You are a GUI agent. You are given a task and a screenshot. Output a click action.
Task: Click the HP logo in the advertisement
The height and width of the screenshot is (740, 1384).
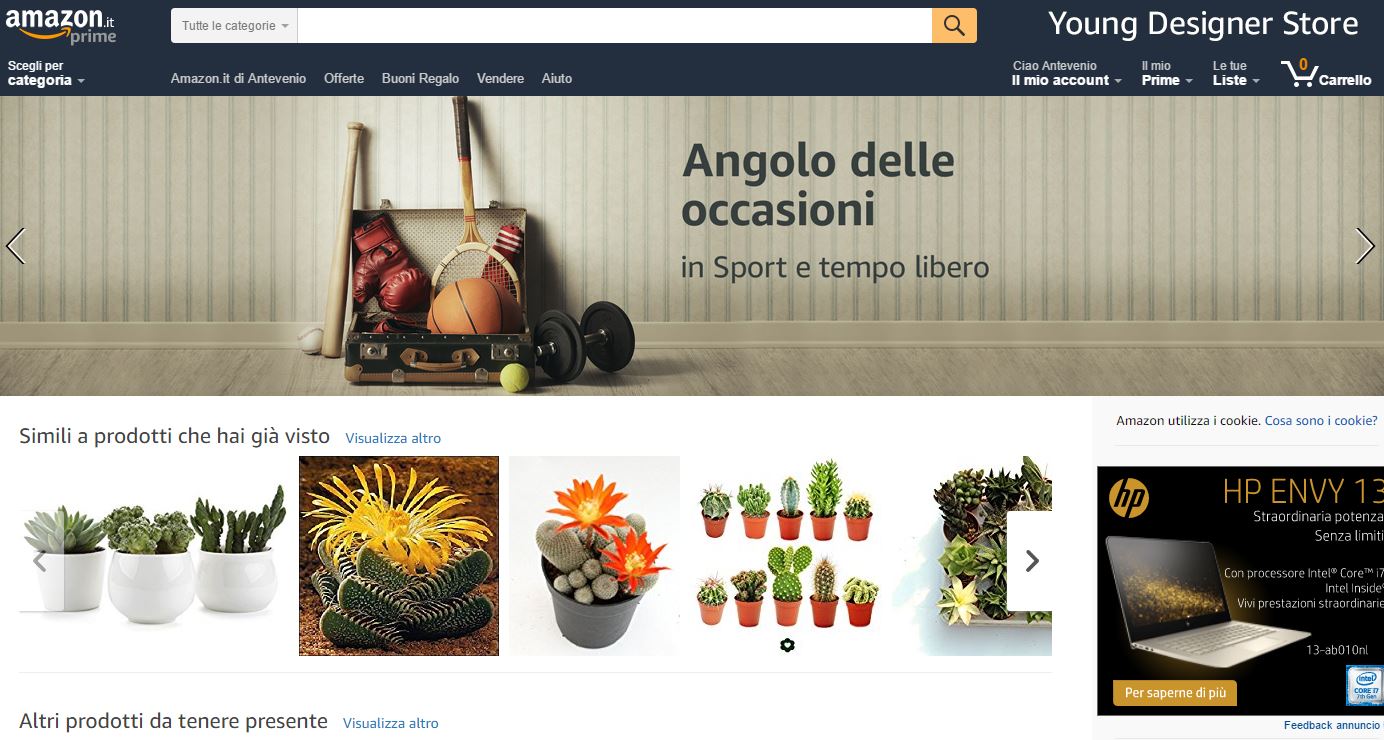tap(1129, 498)
